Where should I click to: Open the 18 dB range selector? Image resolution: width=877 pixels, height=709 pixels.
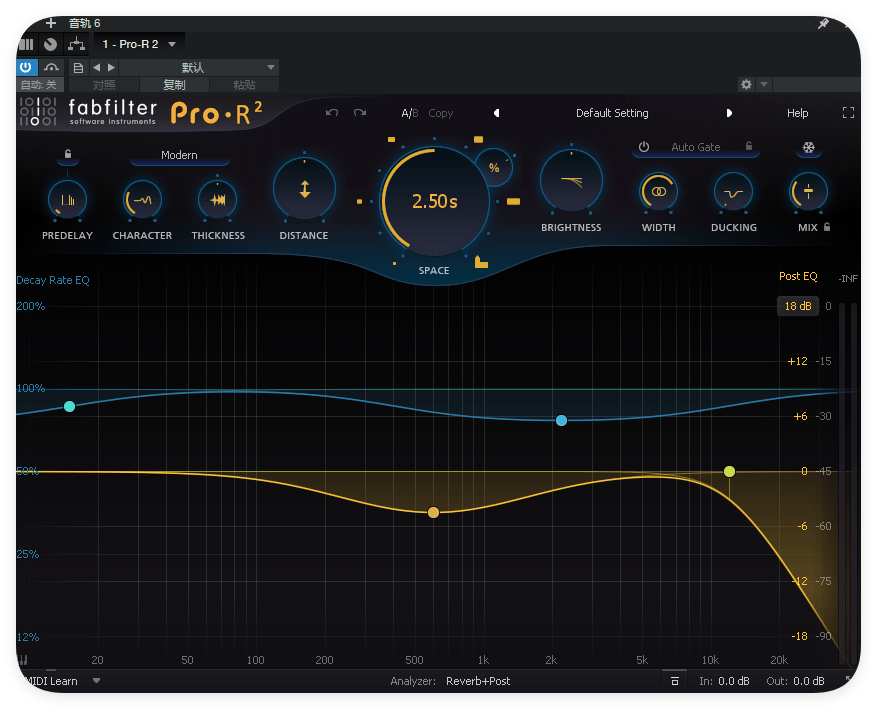pos(798,306)
